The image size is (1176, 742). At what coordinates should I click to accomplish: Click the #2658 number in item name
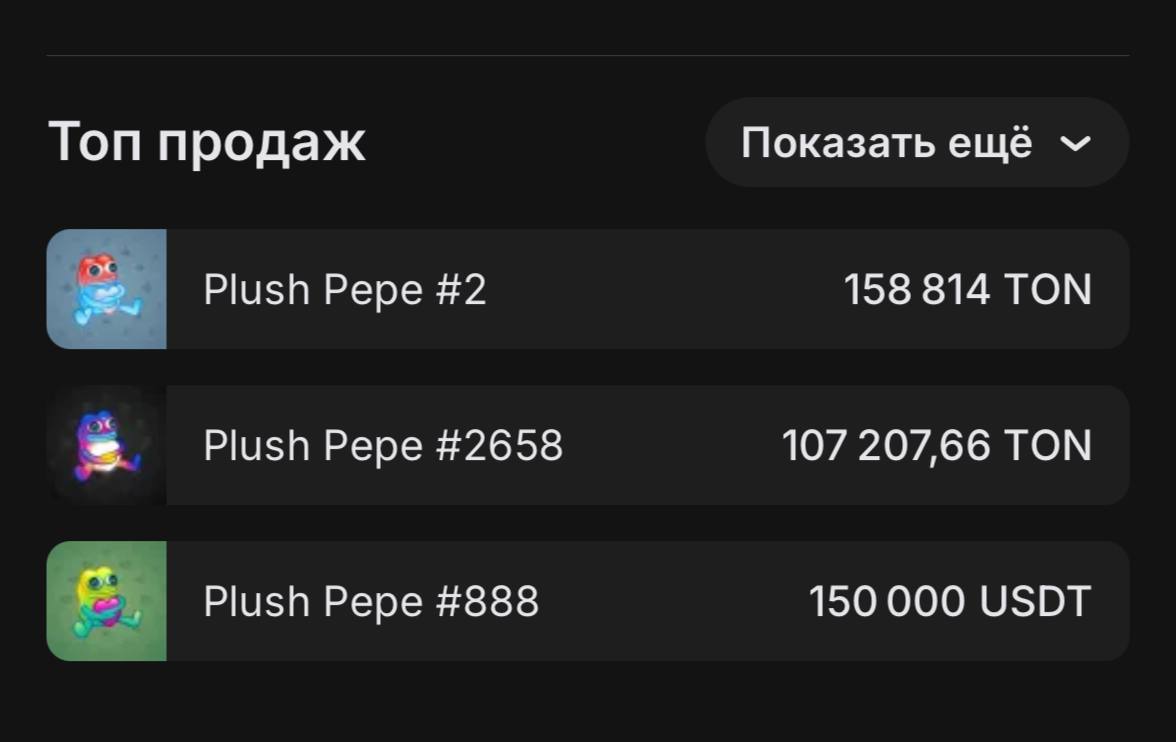tap(500, 446)
